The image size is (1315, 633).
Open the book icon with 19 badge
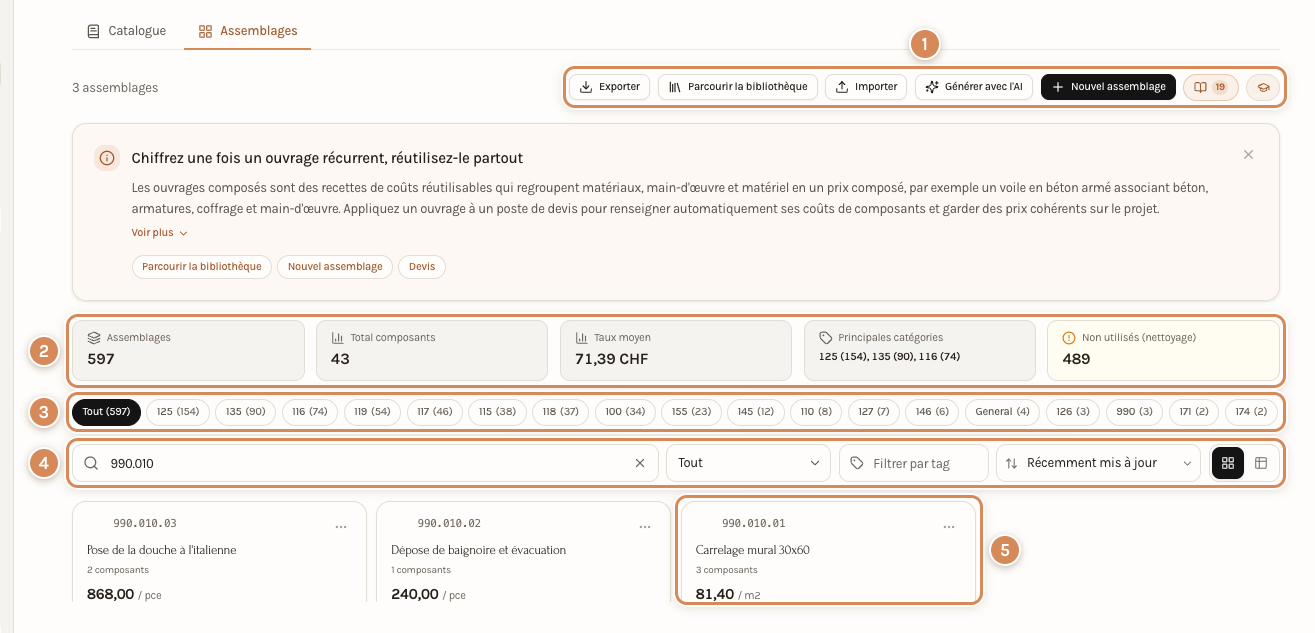(1211, 87)
